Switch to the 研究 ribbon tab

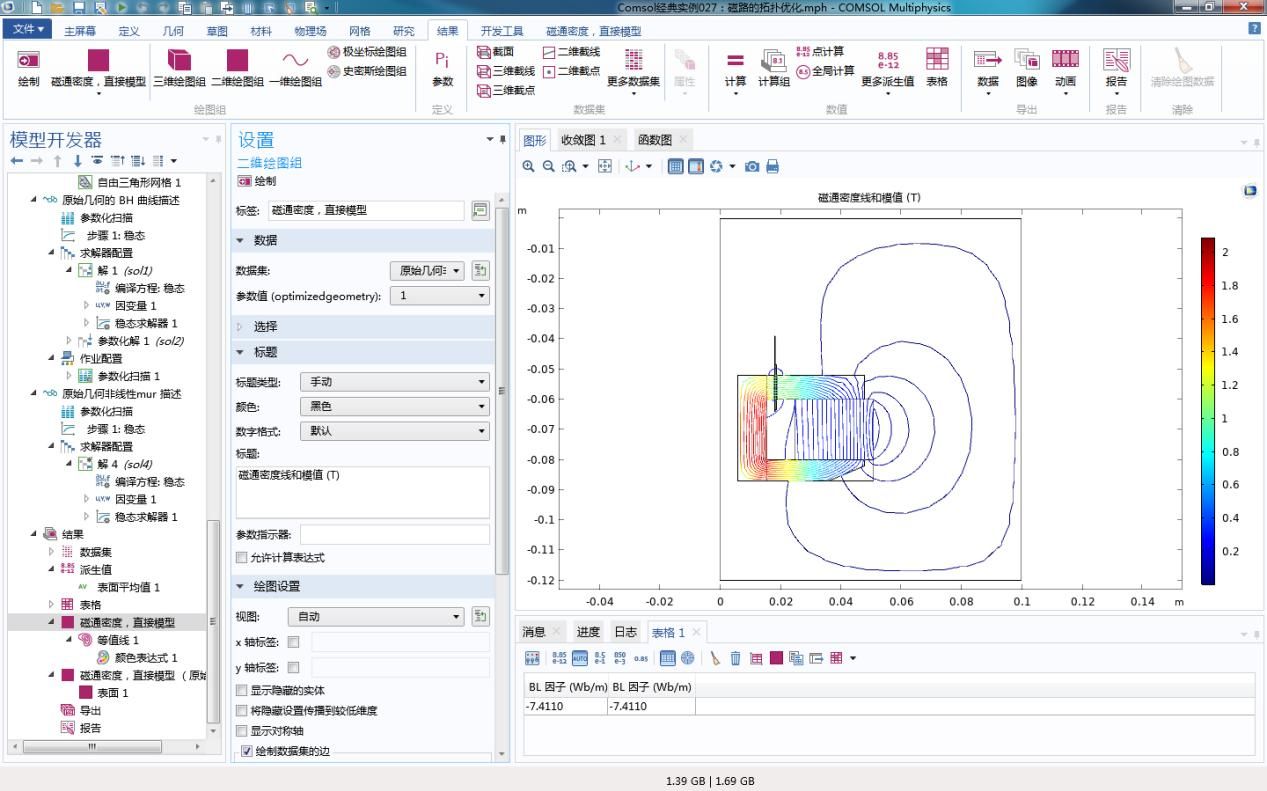coord(404,31)
